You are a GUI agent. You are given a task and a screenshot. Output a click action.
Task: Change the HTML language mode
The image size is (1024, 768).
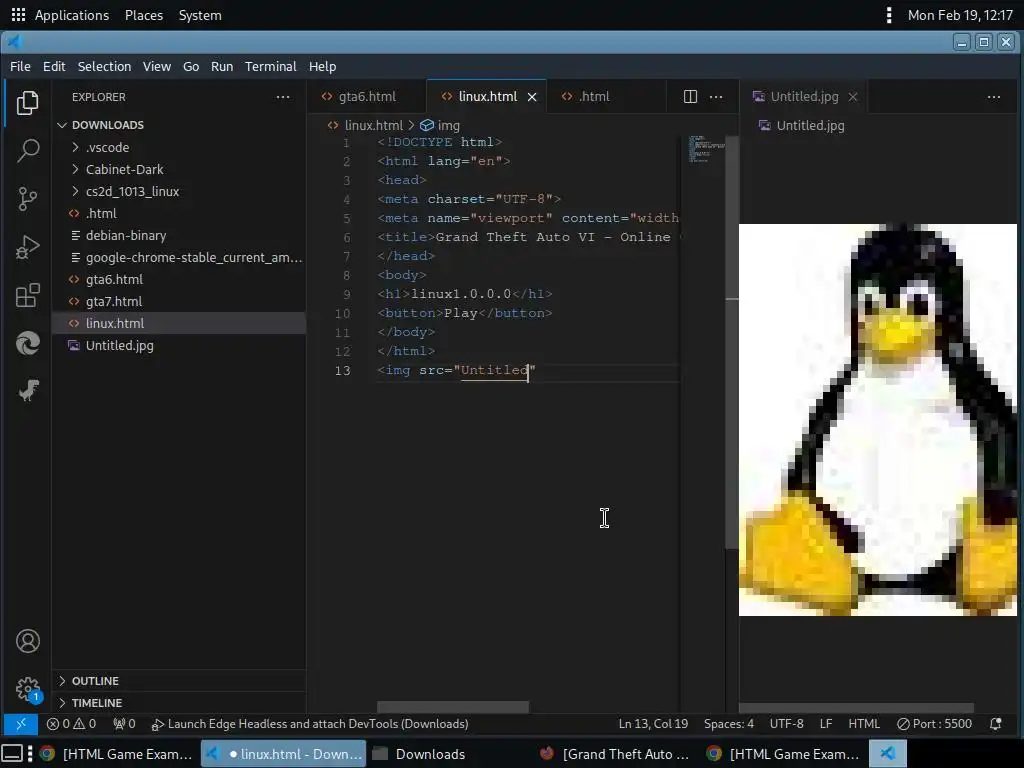[864, 724]
